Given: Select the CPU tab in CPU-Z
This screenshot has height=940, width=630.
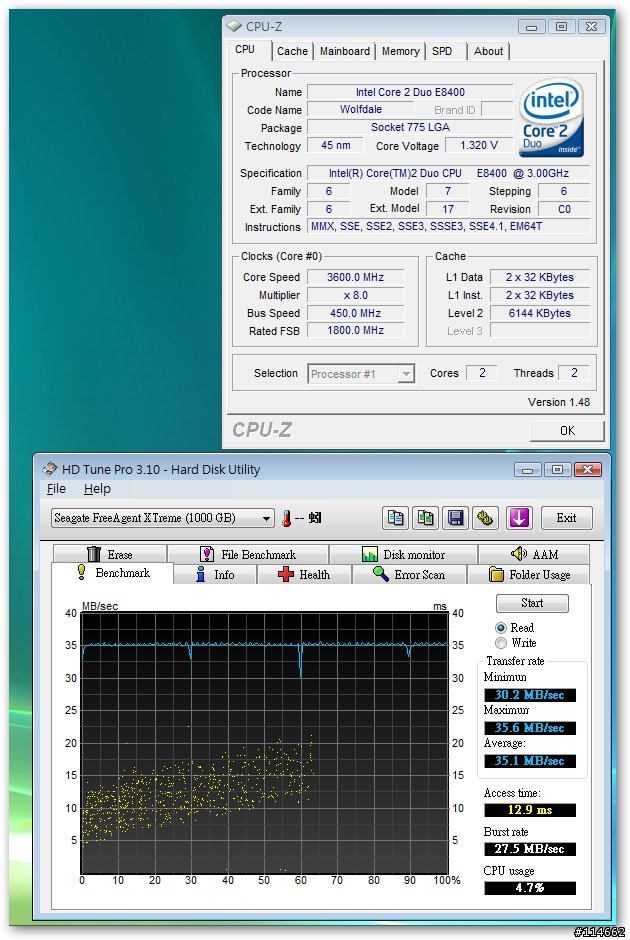Looking at the screenshot, I should click(245, 49).
